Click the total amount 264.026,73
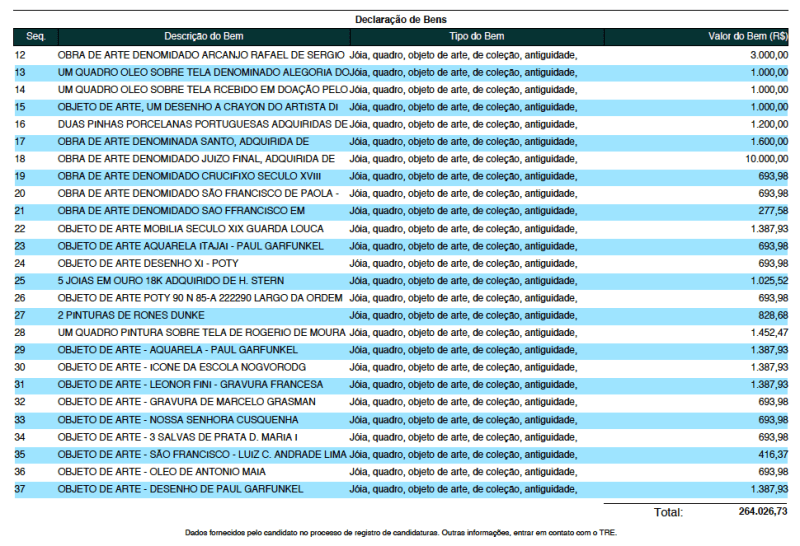 tap(755, 512)
